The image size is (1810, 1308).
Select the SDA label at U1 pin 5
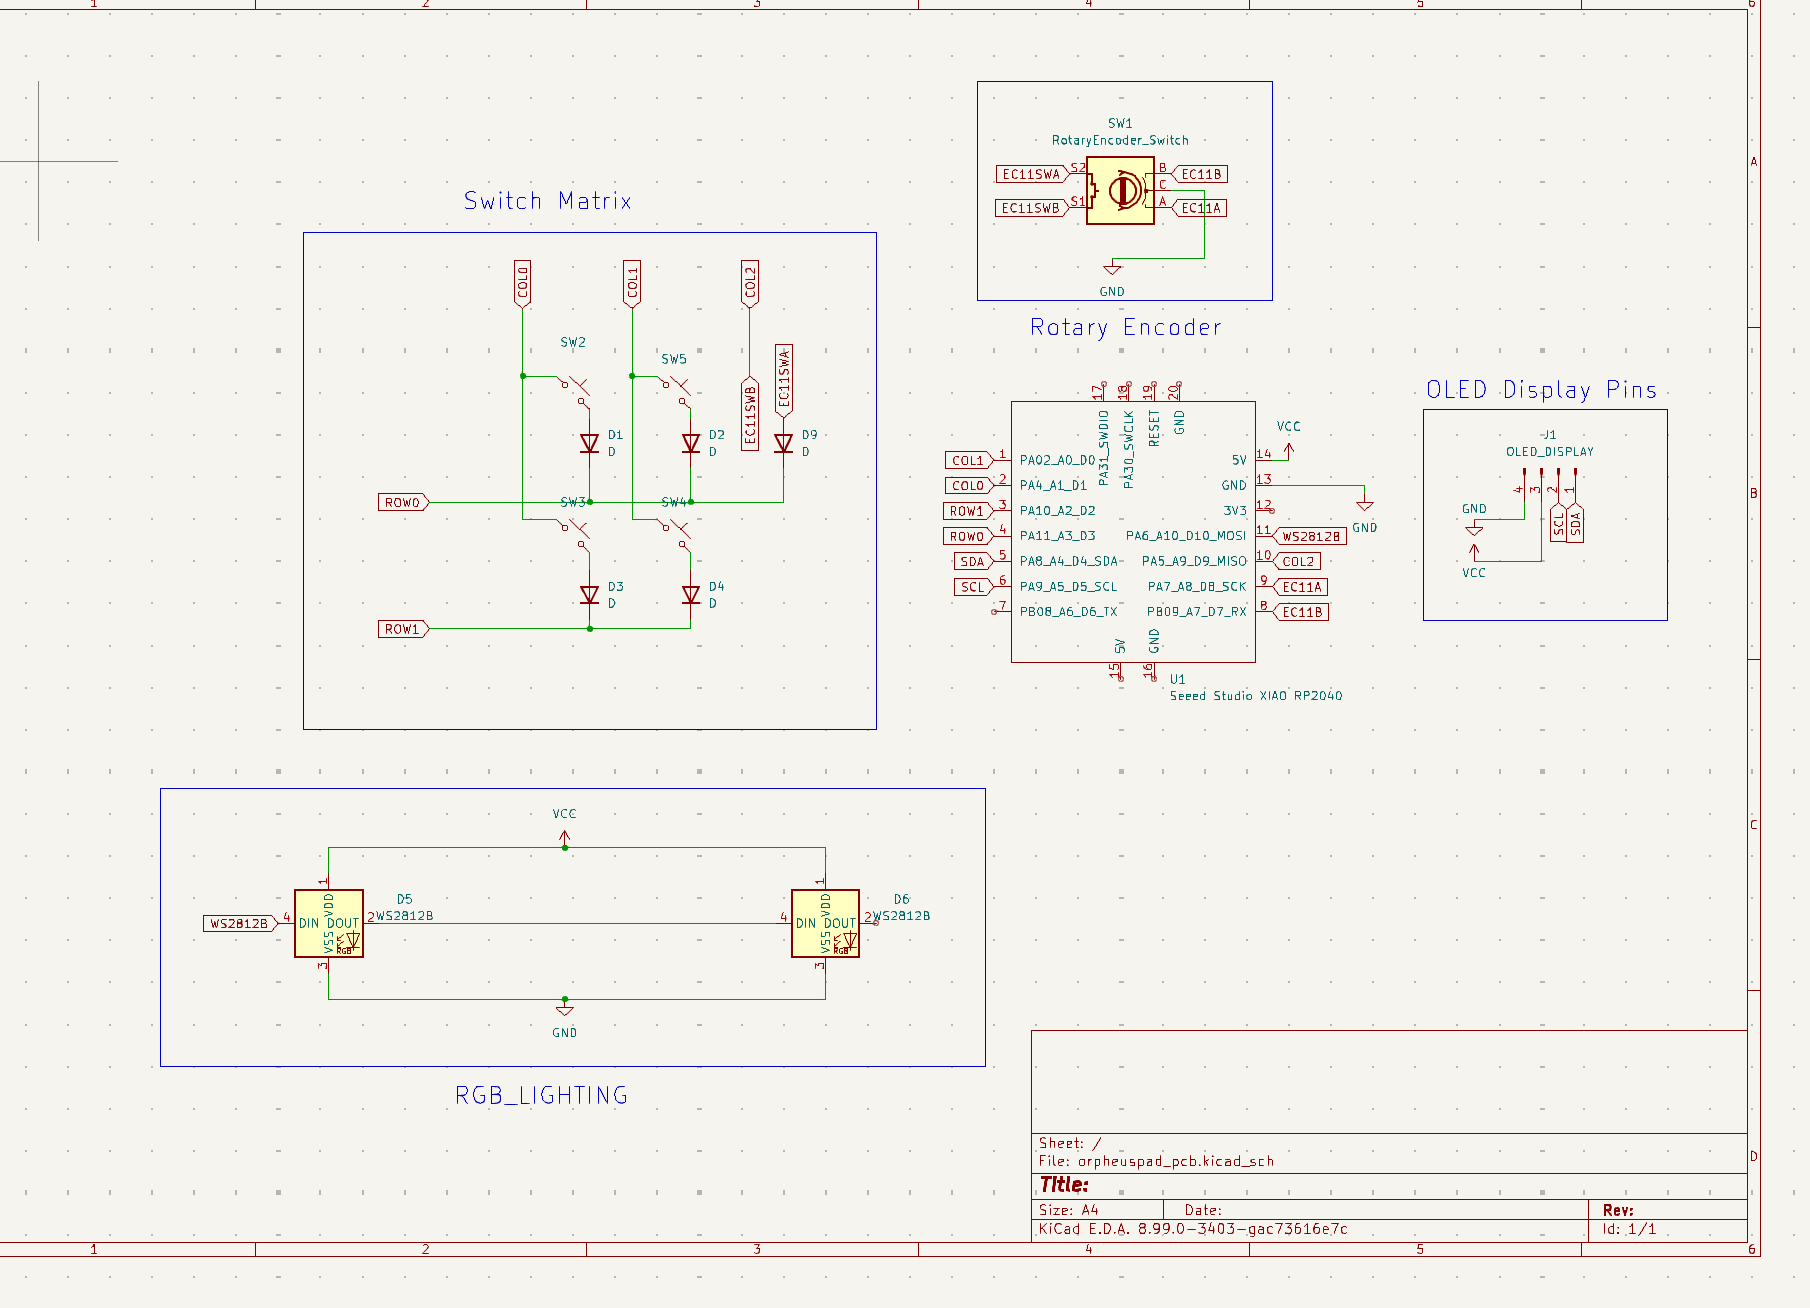[972, 562]
